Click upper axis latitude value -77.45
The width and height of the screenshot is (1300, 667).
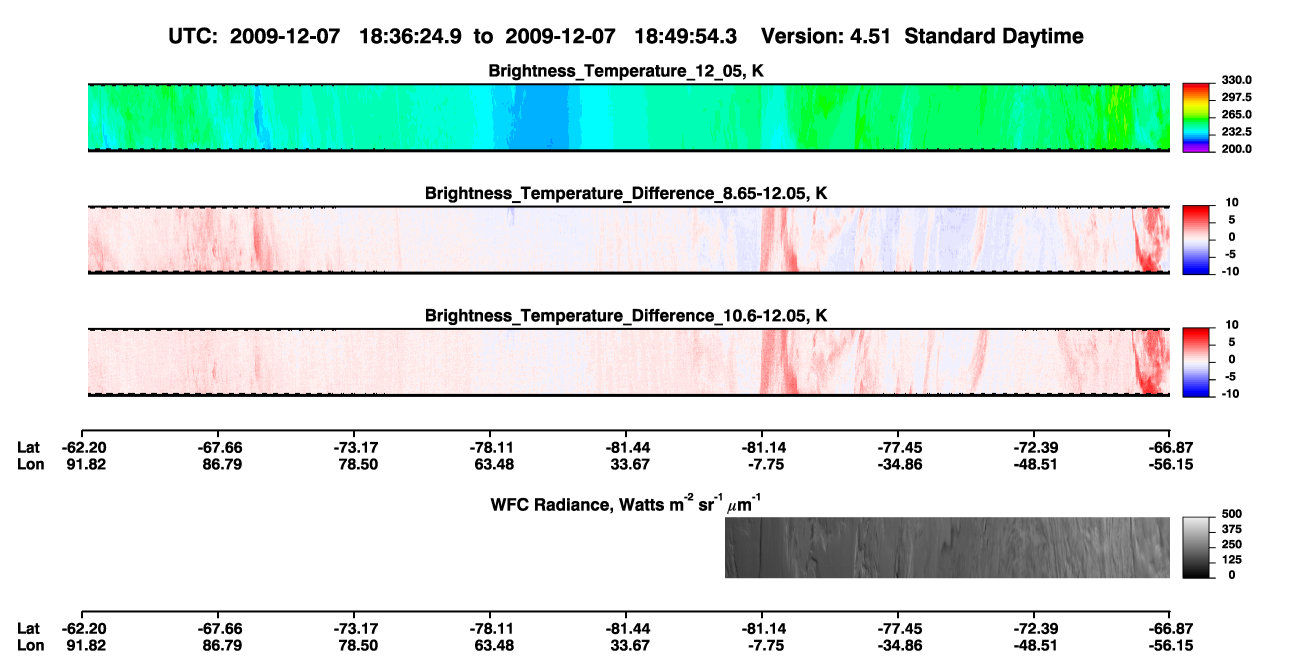(x=898, y=447)
